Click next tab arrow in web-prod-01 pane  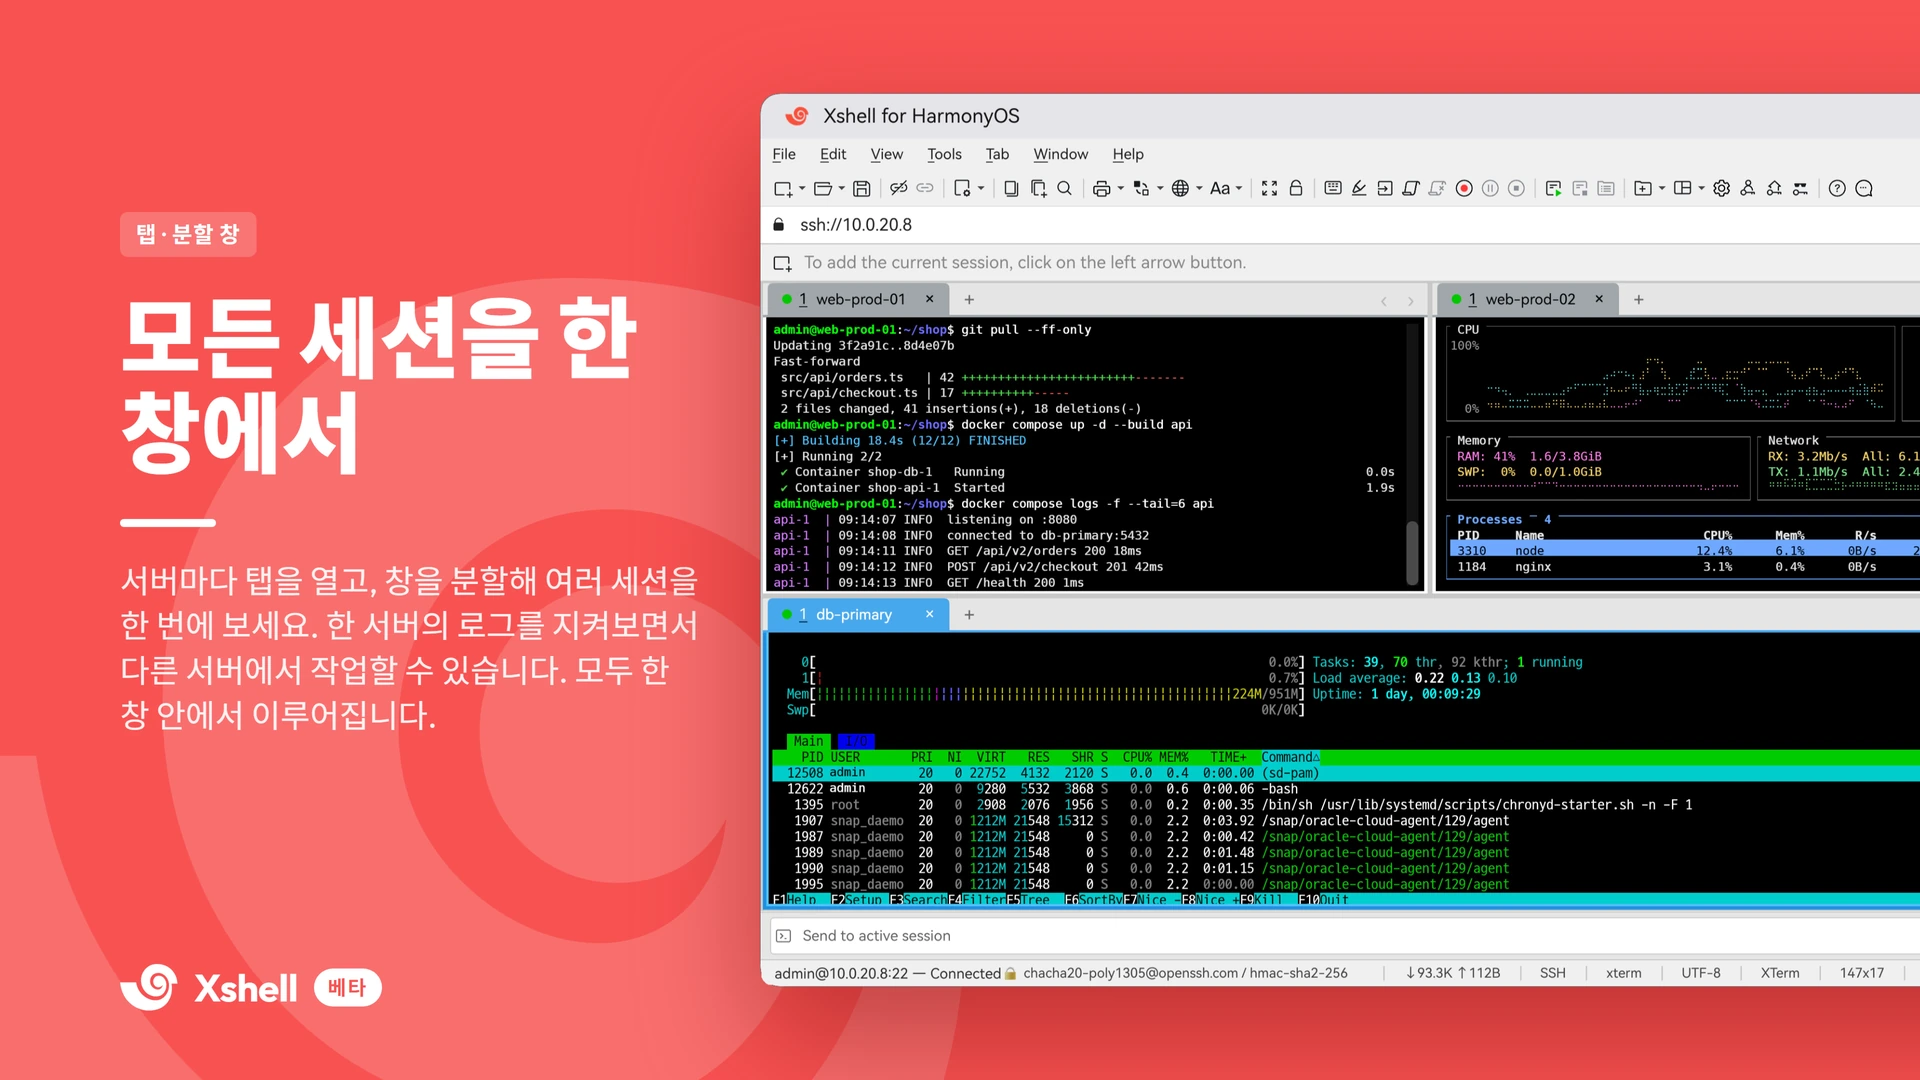tap(1411, 300)
